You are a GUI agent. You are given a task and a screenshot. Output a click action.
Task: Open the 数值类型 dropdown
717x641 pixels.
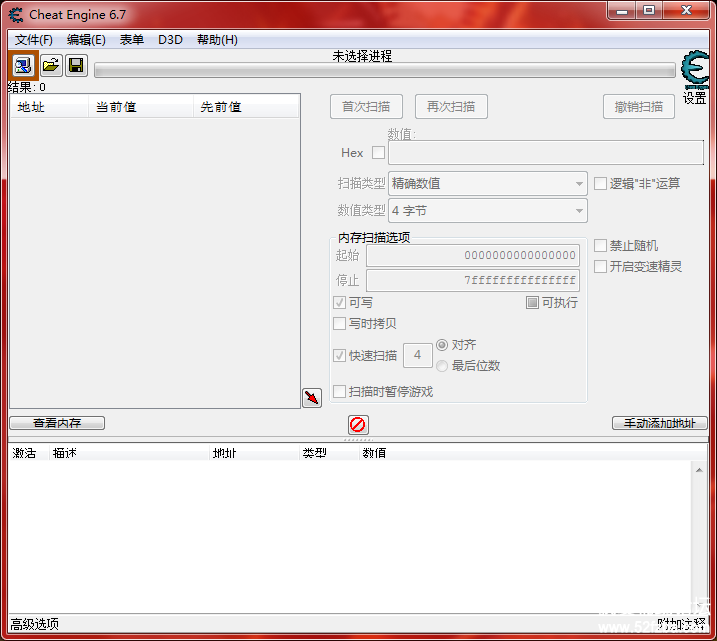point(488,211)
